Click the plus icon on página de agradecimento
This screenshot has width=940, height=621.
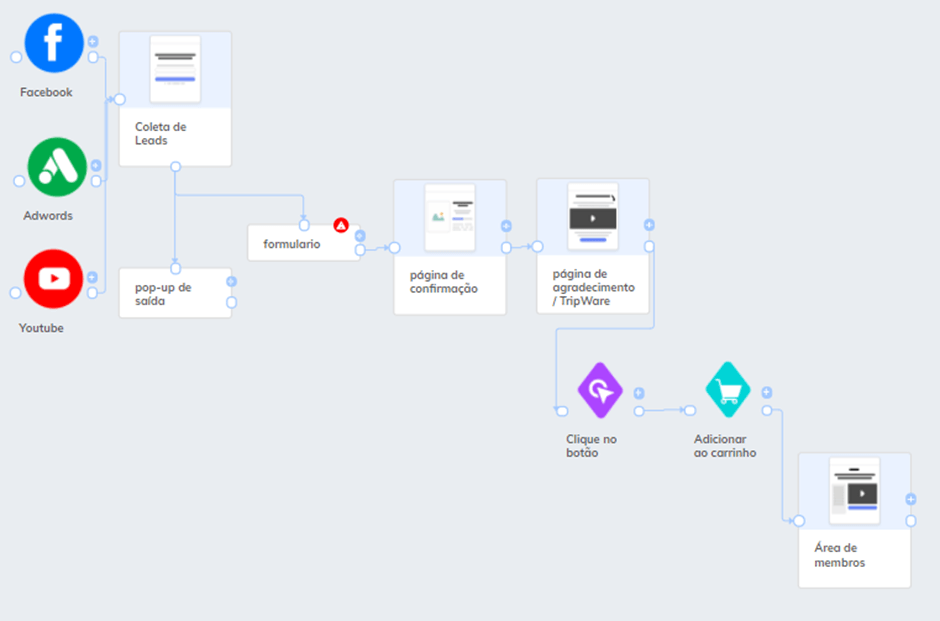click(649, 225)
